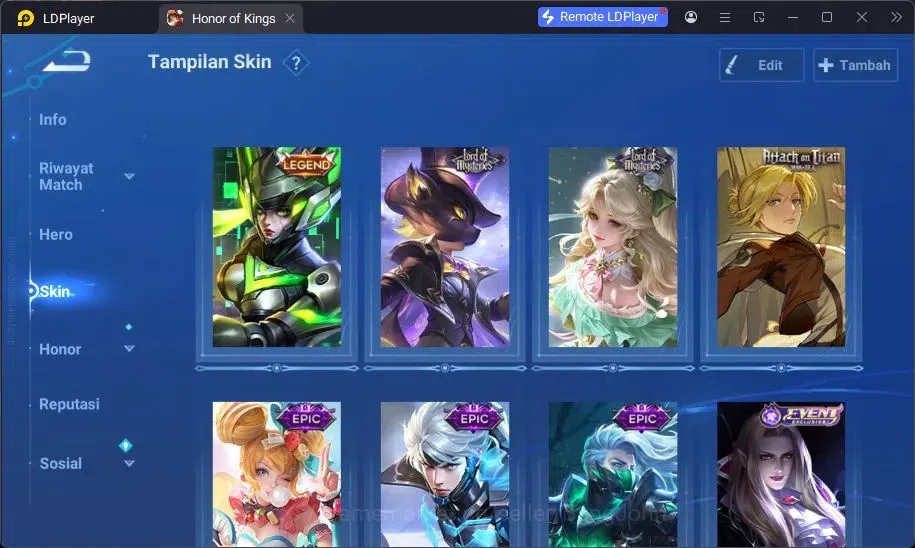Click the Remote LDPlayer button

click(603, 17)
